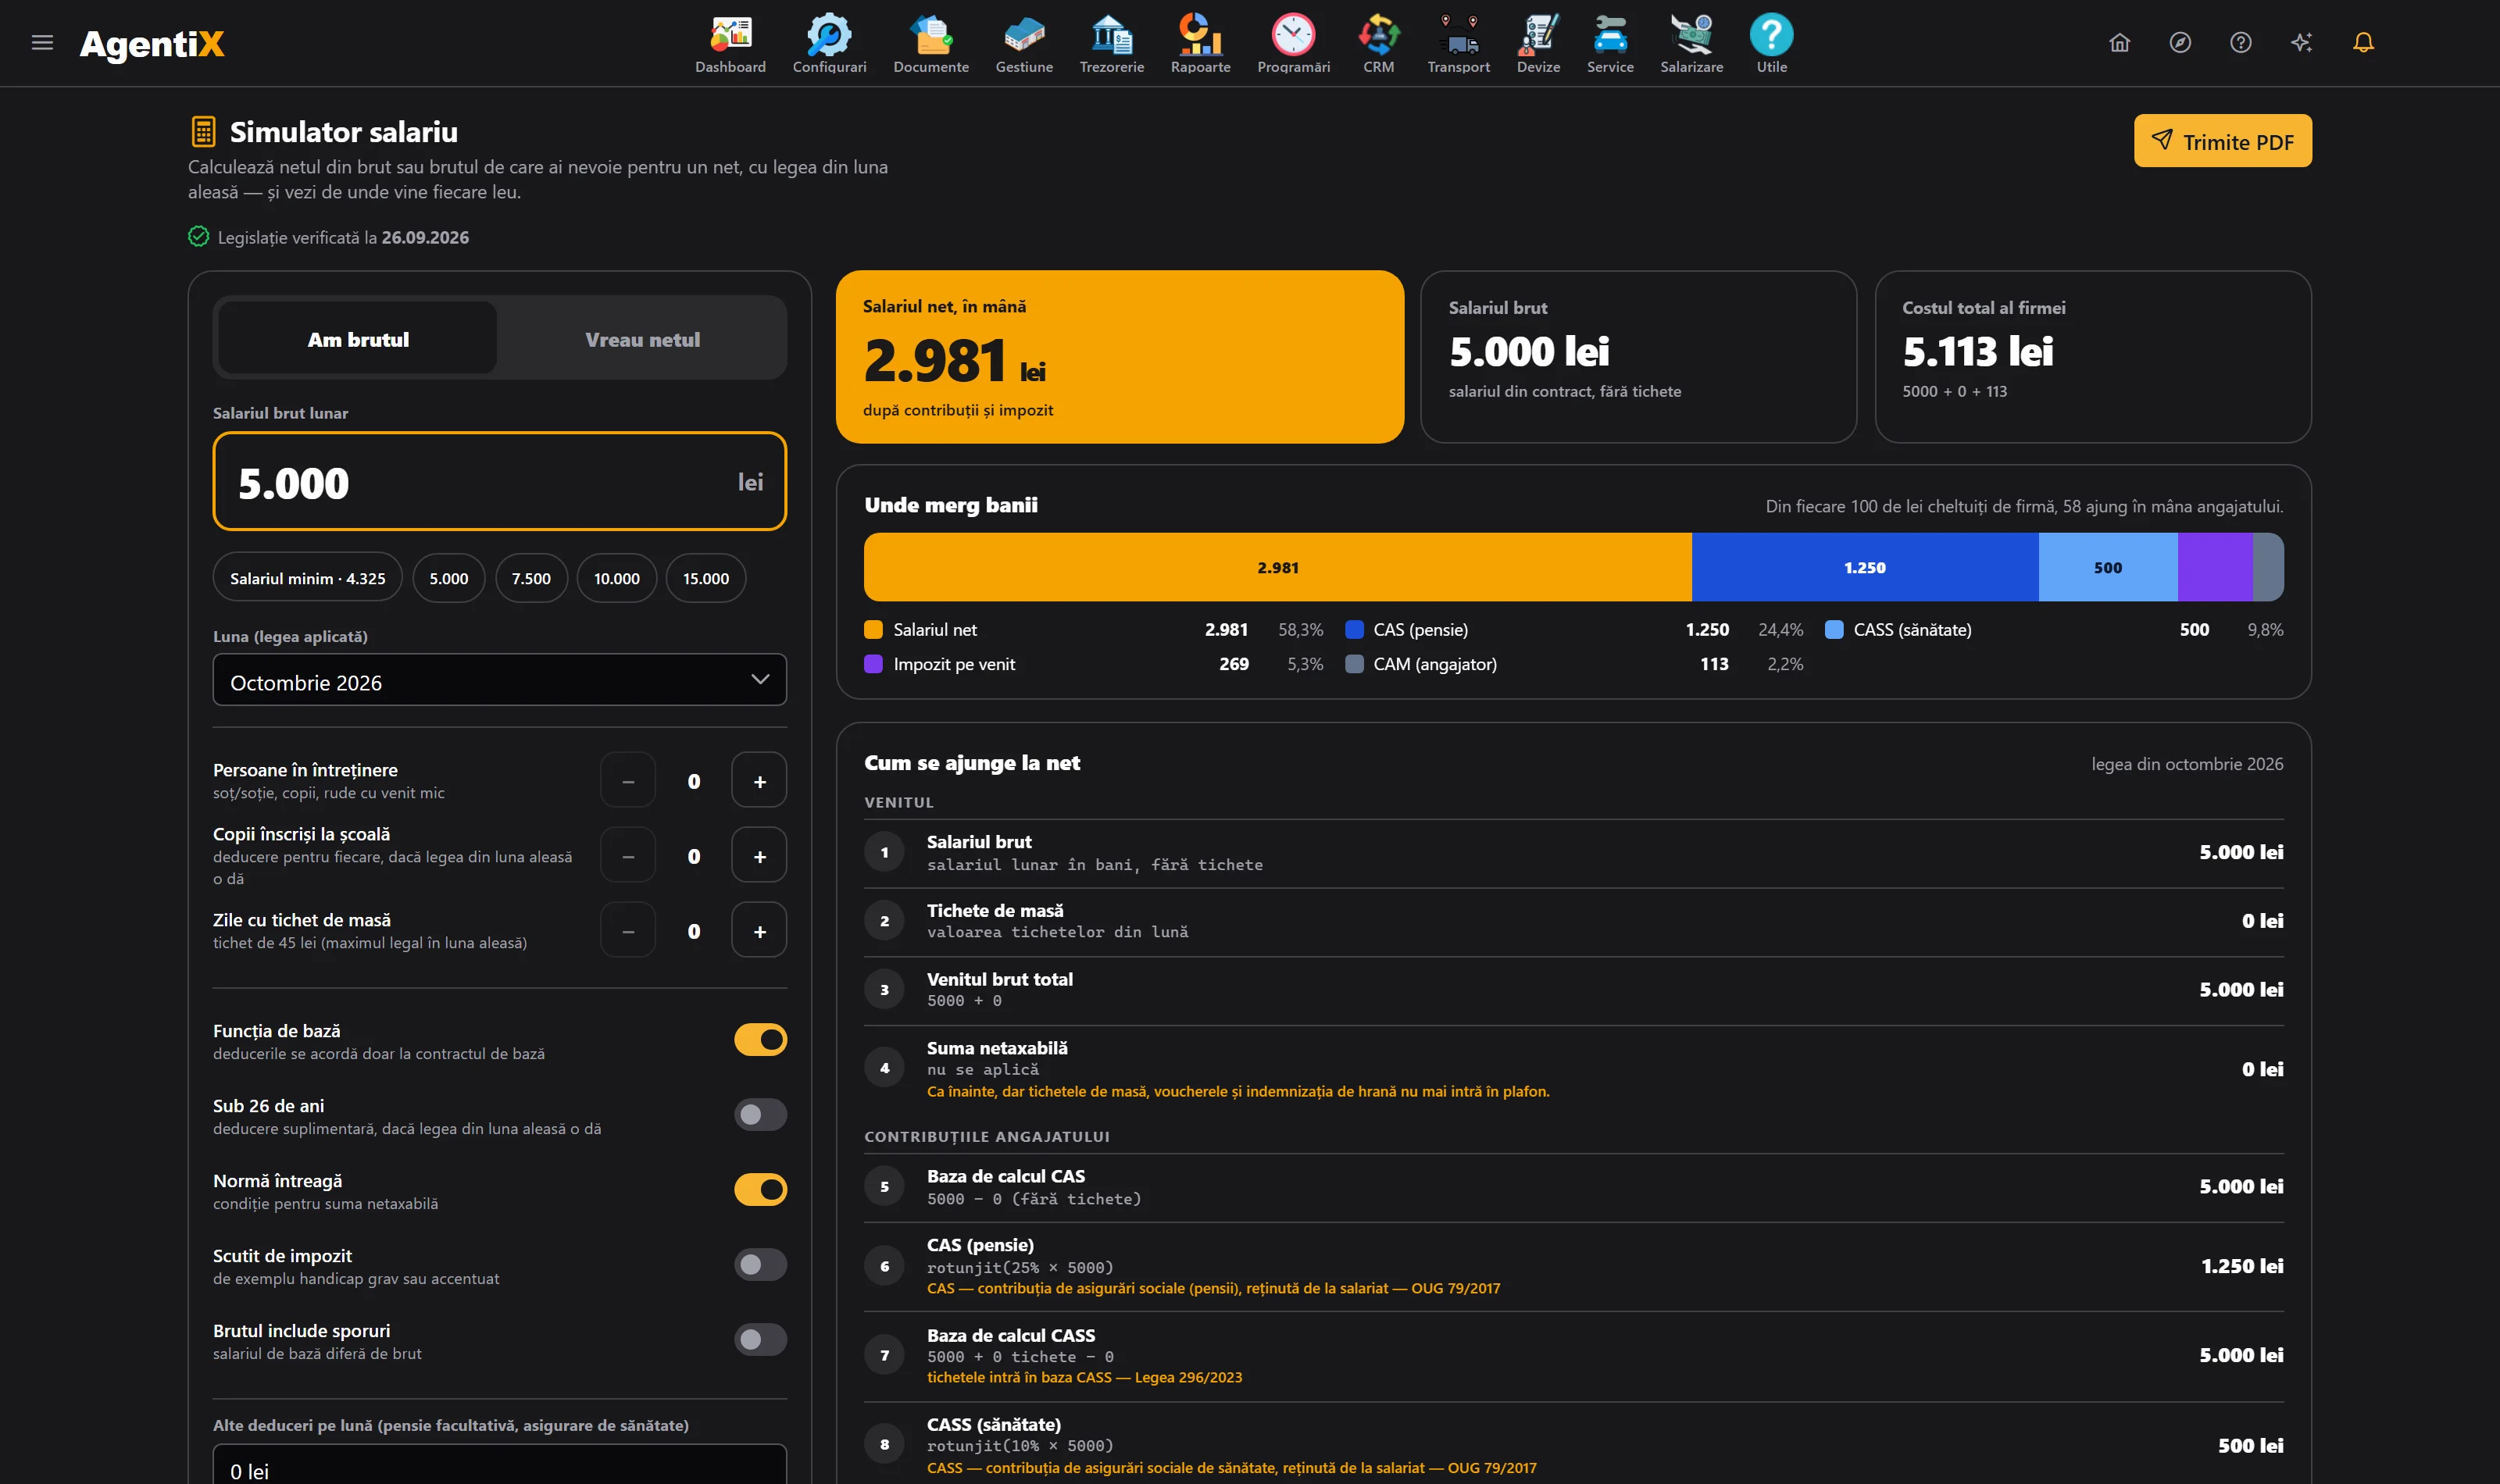Open the notifications bell
The width and height of the screenshot is (2500, 1484).
click(2363, 42)
